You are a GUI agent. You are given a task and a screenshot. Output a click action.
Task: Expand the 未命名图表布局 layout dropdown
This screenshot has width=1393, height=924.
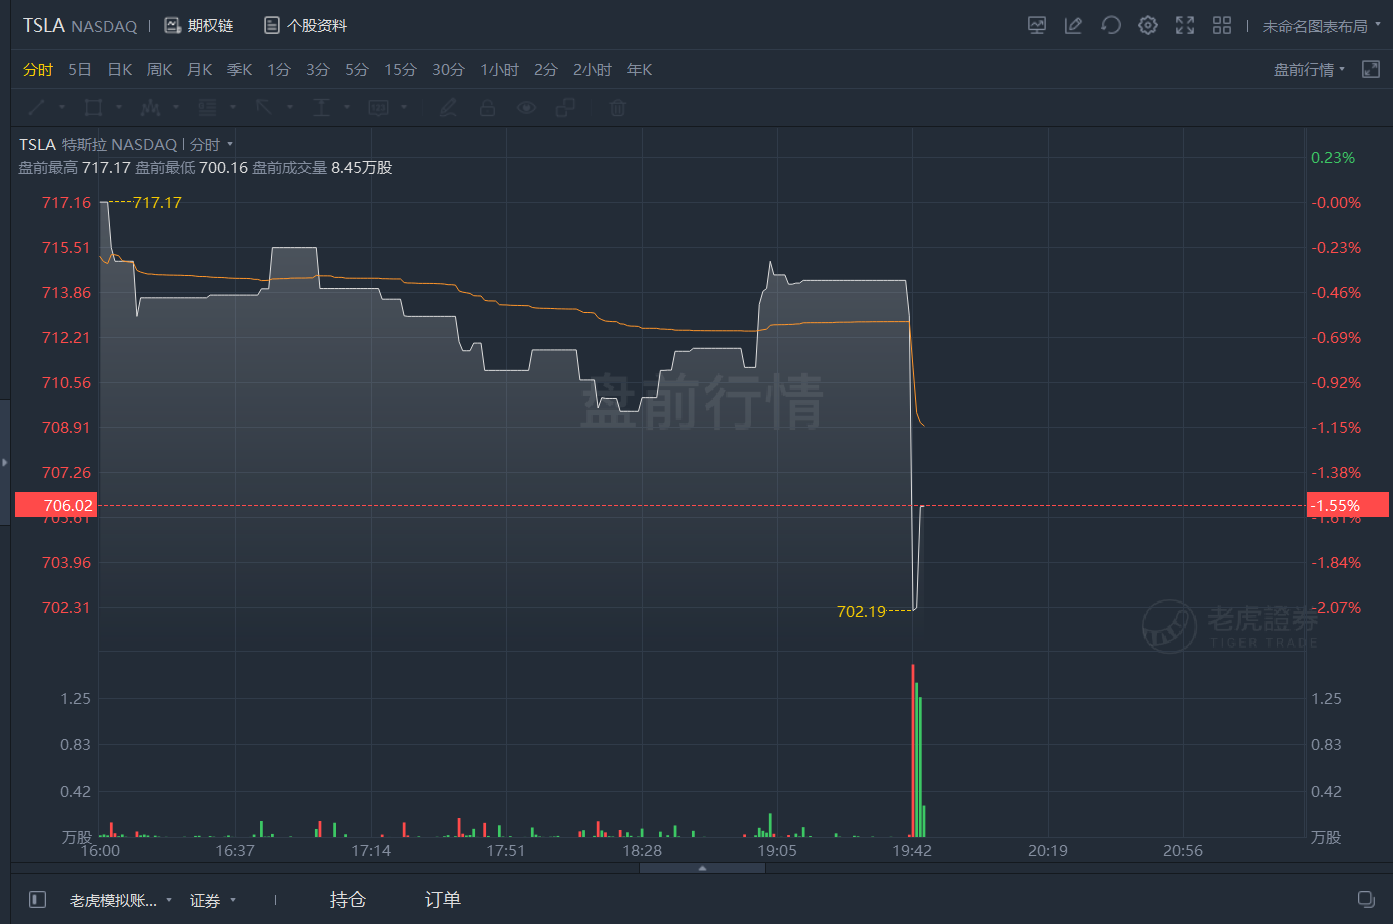click(1321, 26)
